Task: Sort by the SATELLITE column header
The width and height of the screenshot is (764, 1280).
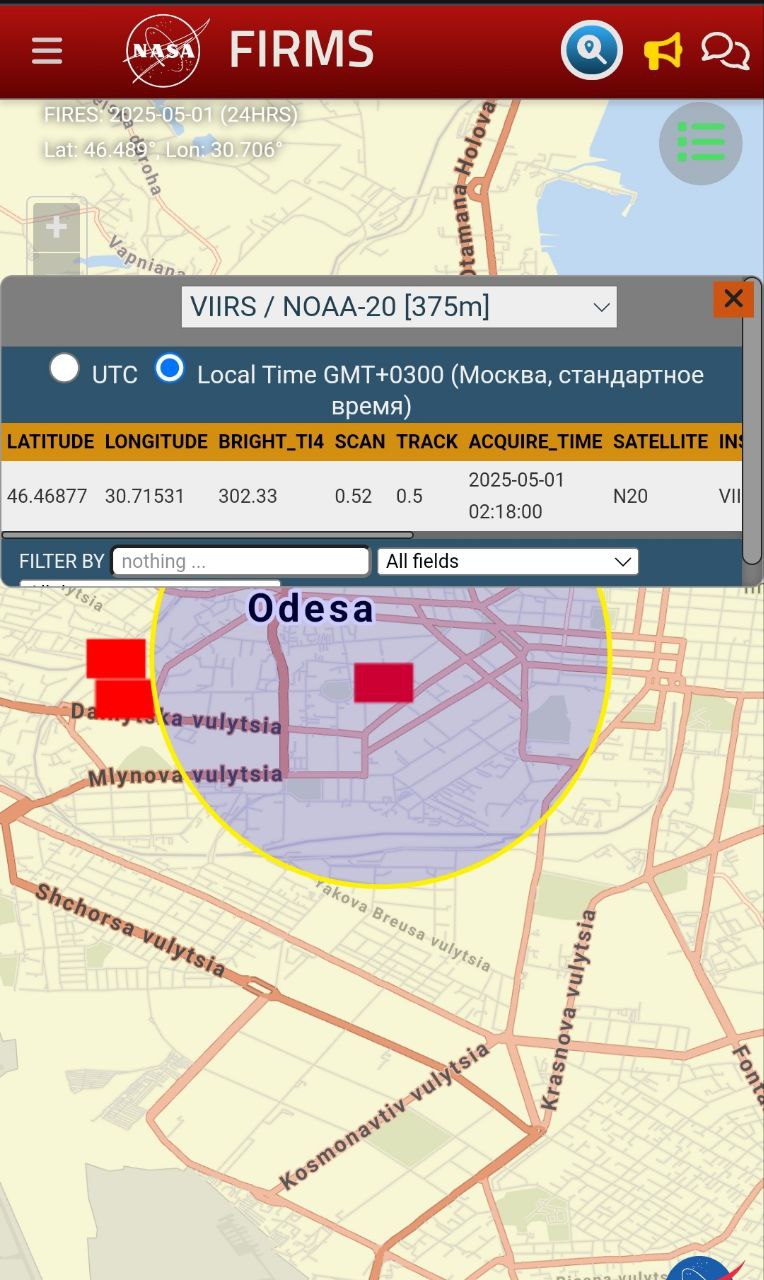Action: [660, 441]
